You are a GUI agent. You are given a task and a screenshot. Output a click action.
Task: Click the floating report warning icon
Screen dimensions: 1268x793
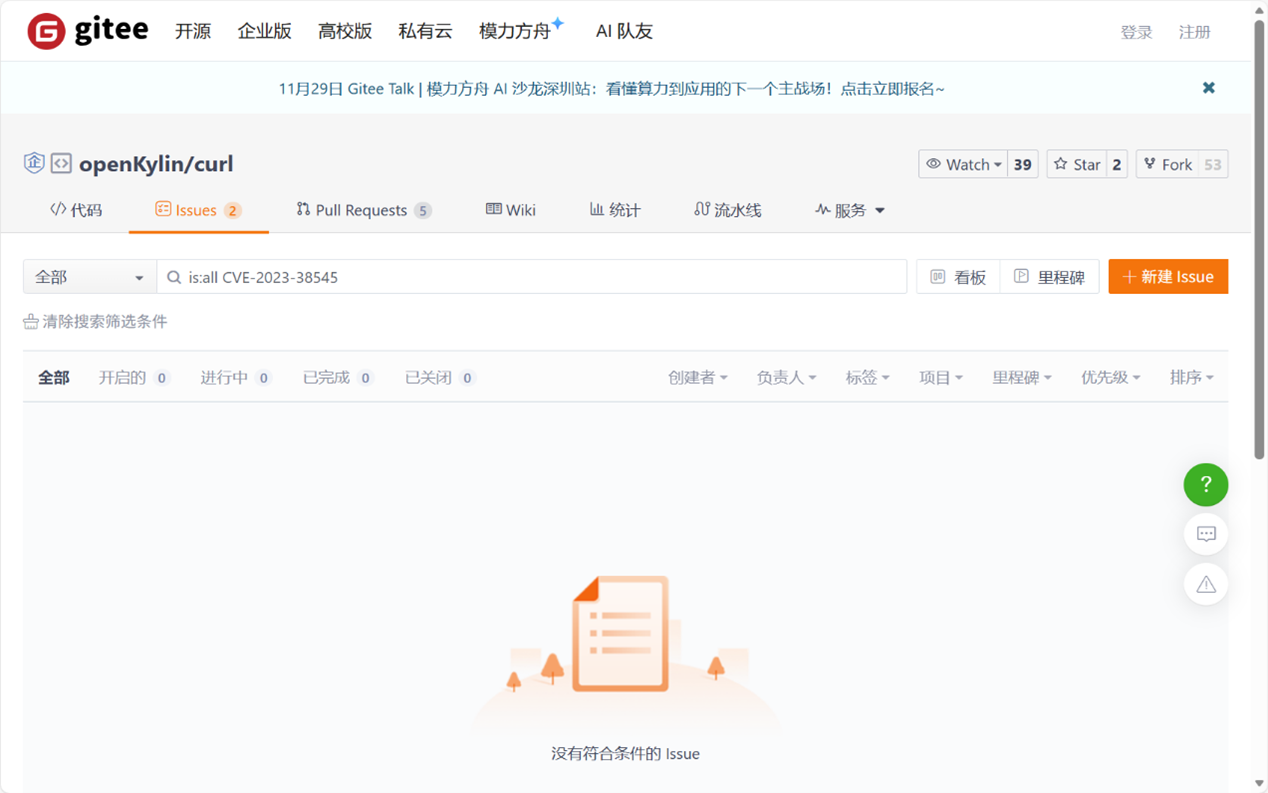(1205, 583)
